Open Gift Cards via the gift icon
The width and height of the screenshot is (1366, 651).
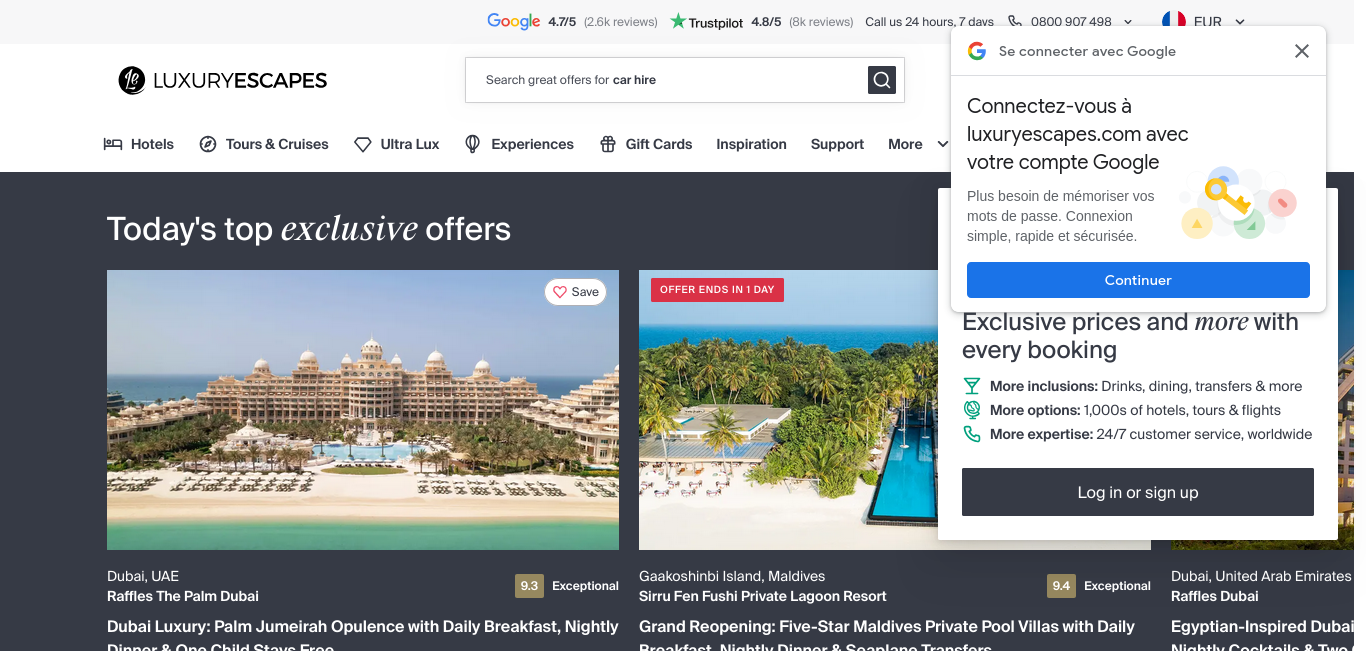pos(608,144)
